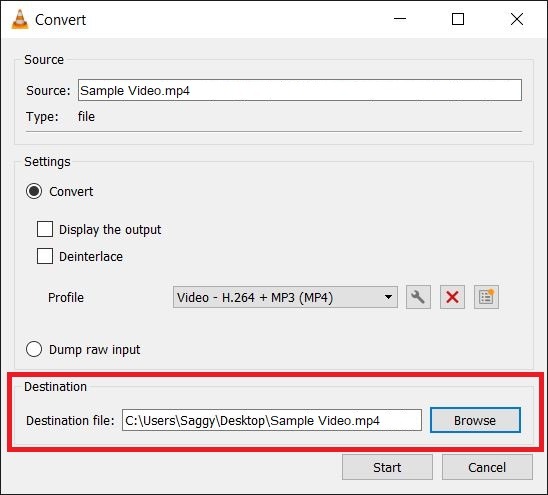Image resolution: width=548 pixels, height=495 pixels.
Task: Click into the Source field
Action: [x=300, y=91]
